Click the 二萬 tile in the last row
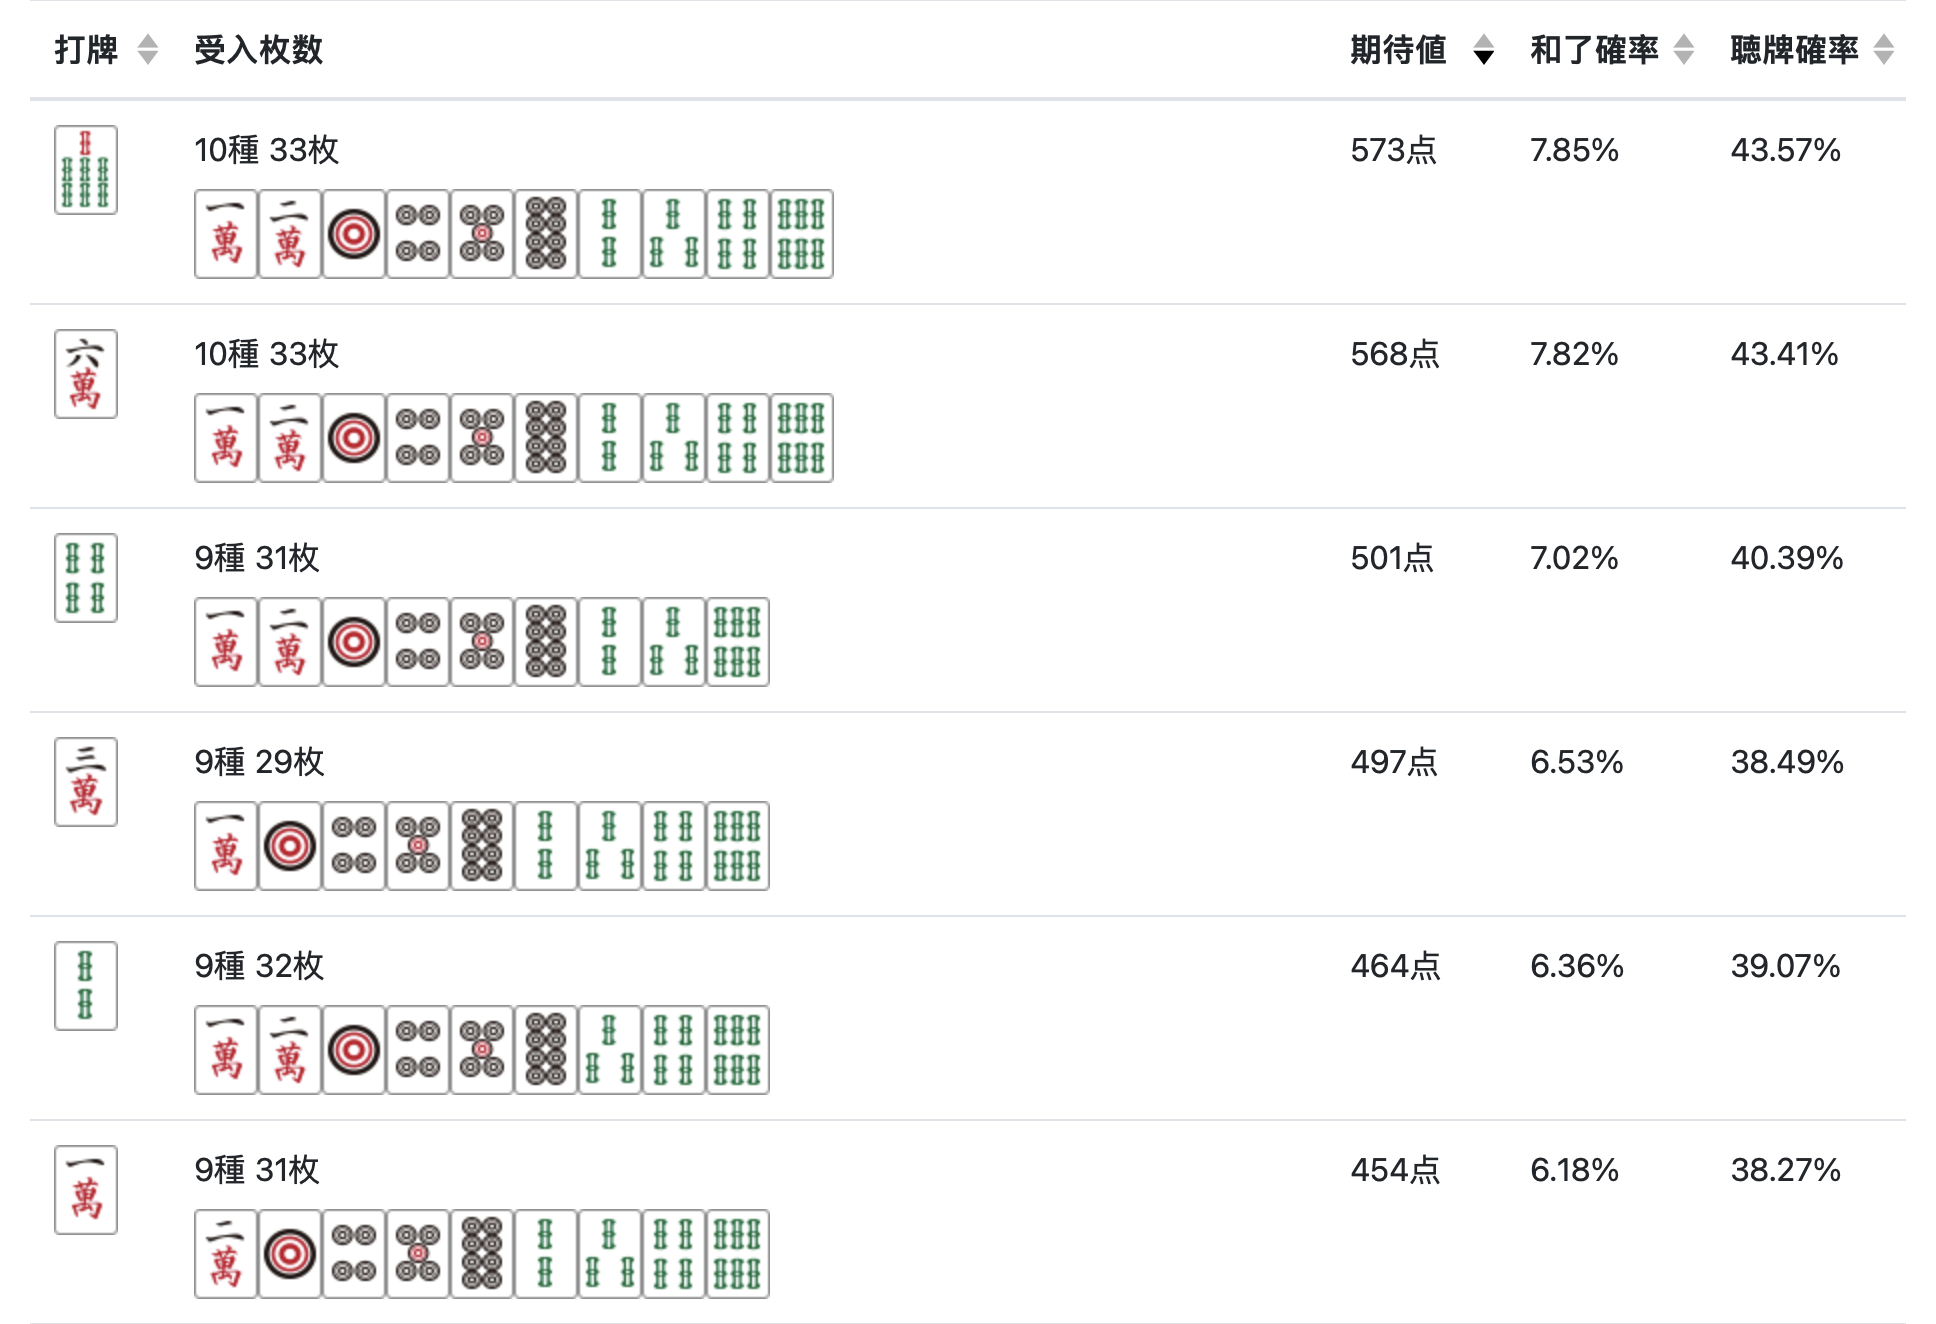 (x=226, y=1254)
